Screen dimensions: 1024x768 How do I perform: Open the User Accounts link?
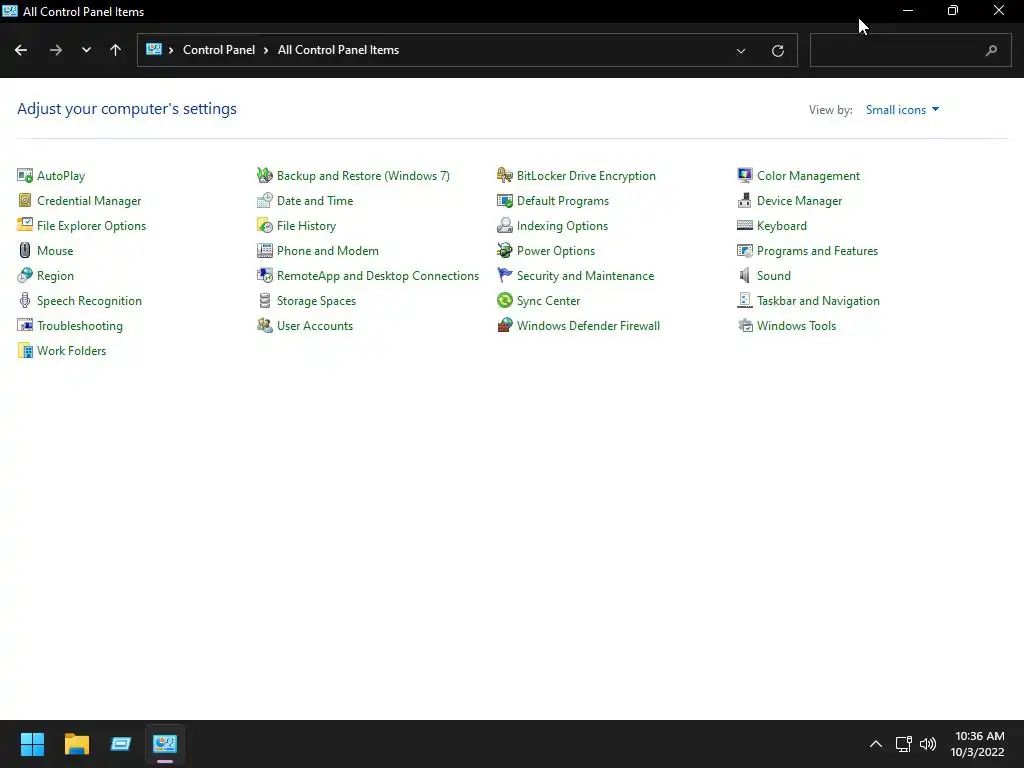click(315, 325)
